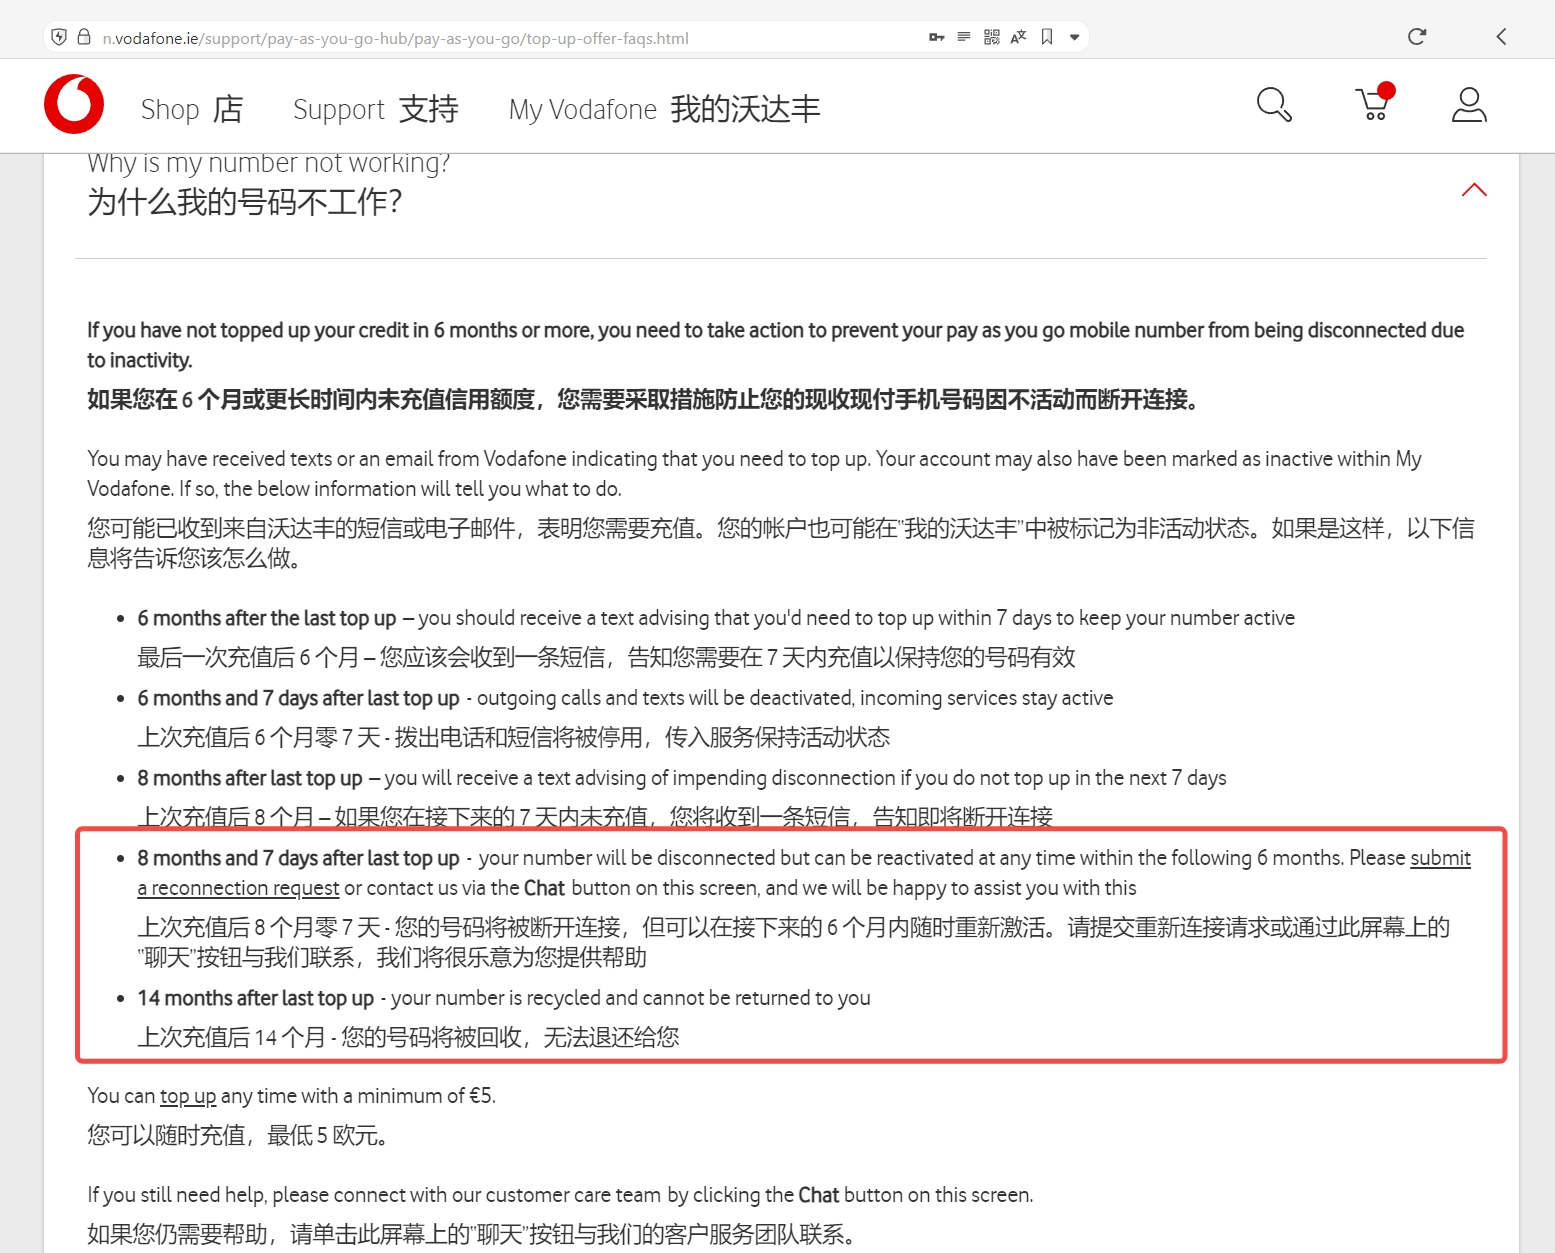Viewport: 1555px width, 1253px height.
Task: Click the Vodafone logo
Action: [74, 104]
